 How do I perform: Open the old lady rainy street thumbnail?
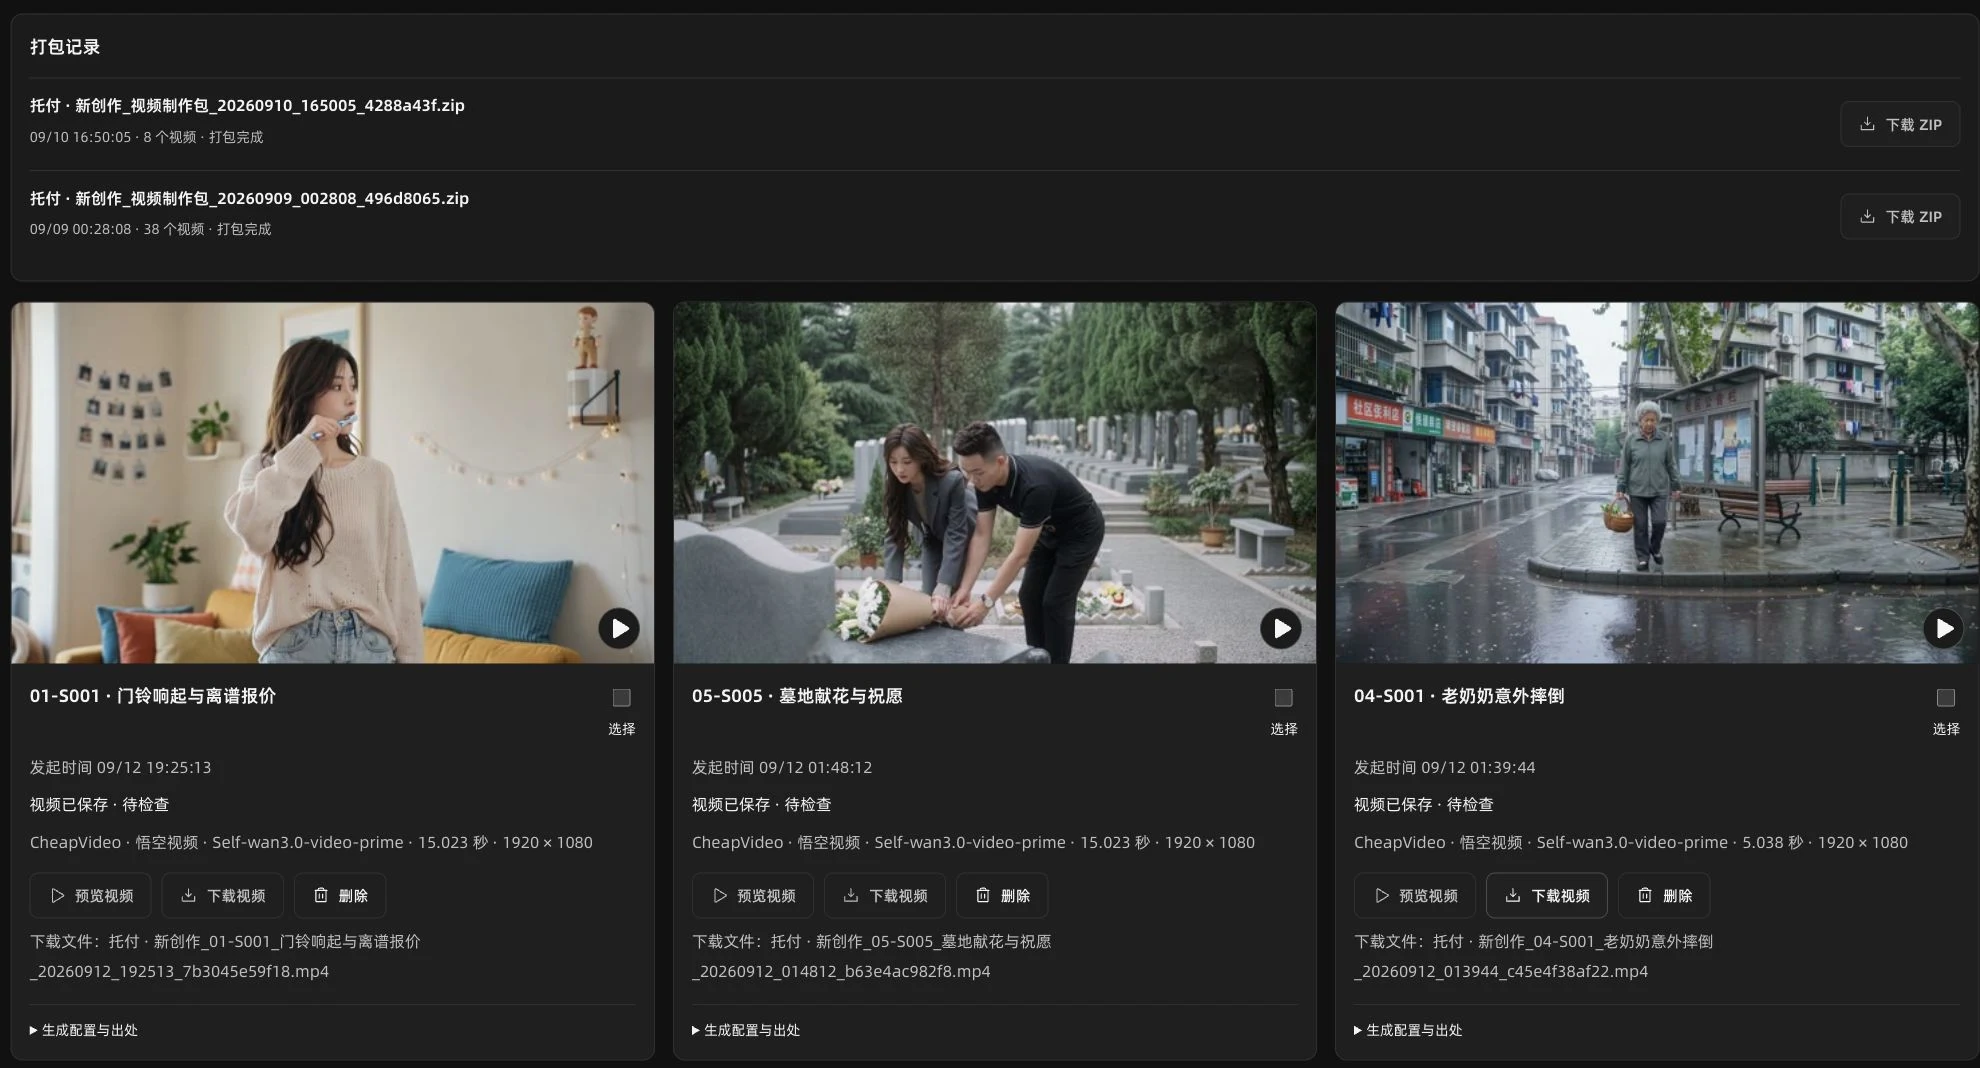click(1657, 483)
